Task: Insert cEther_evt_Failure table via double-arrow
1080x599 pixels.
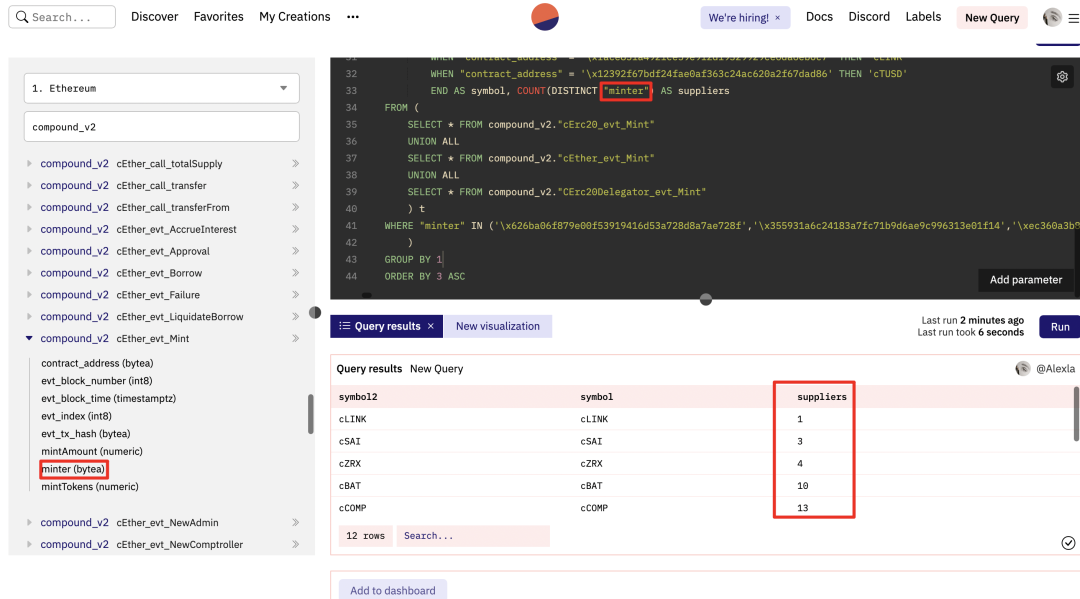Action: coord(295,295)
